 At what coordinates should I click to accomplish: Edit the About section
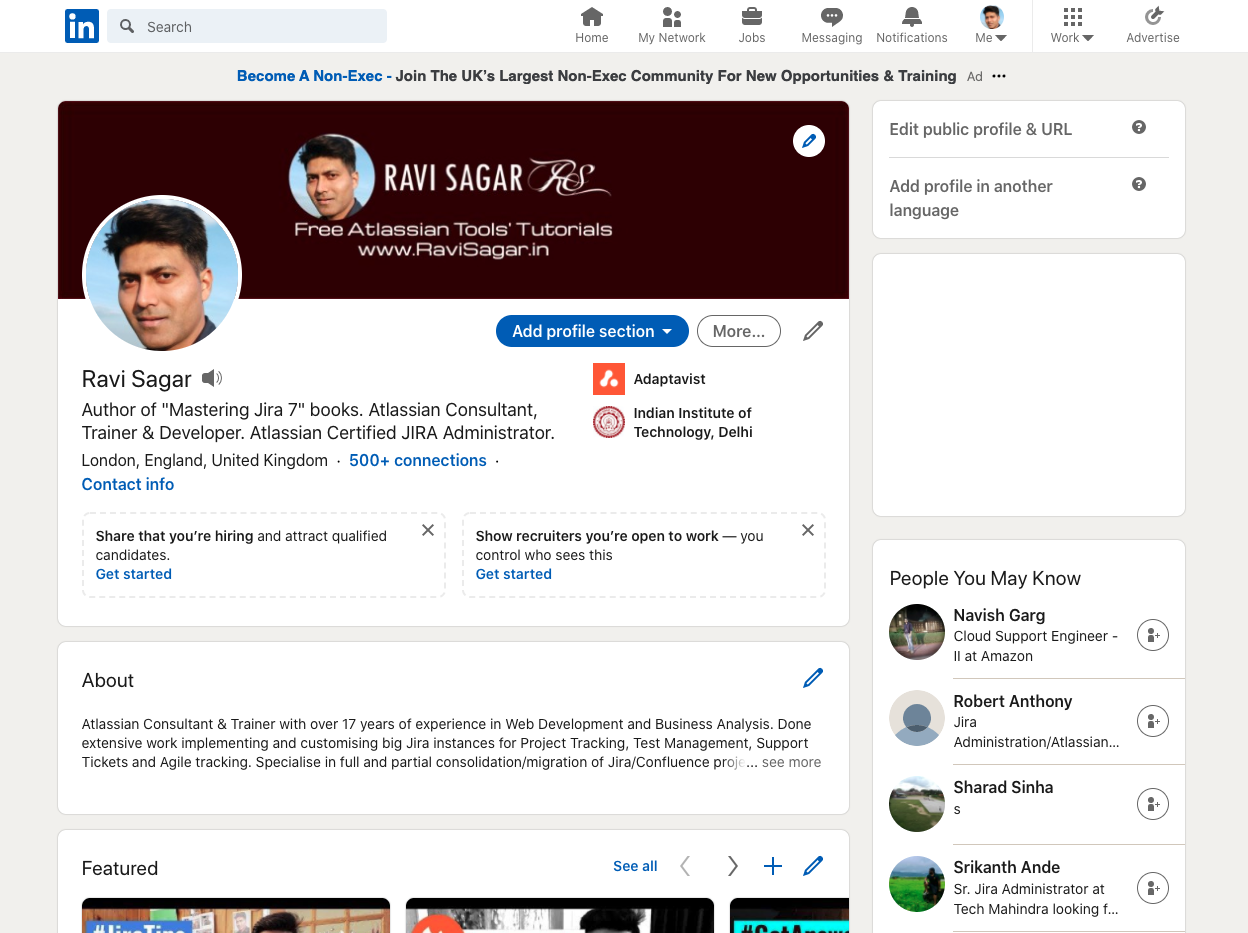coord(813,678)
